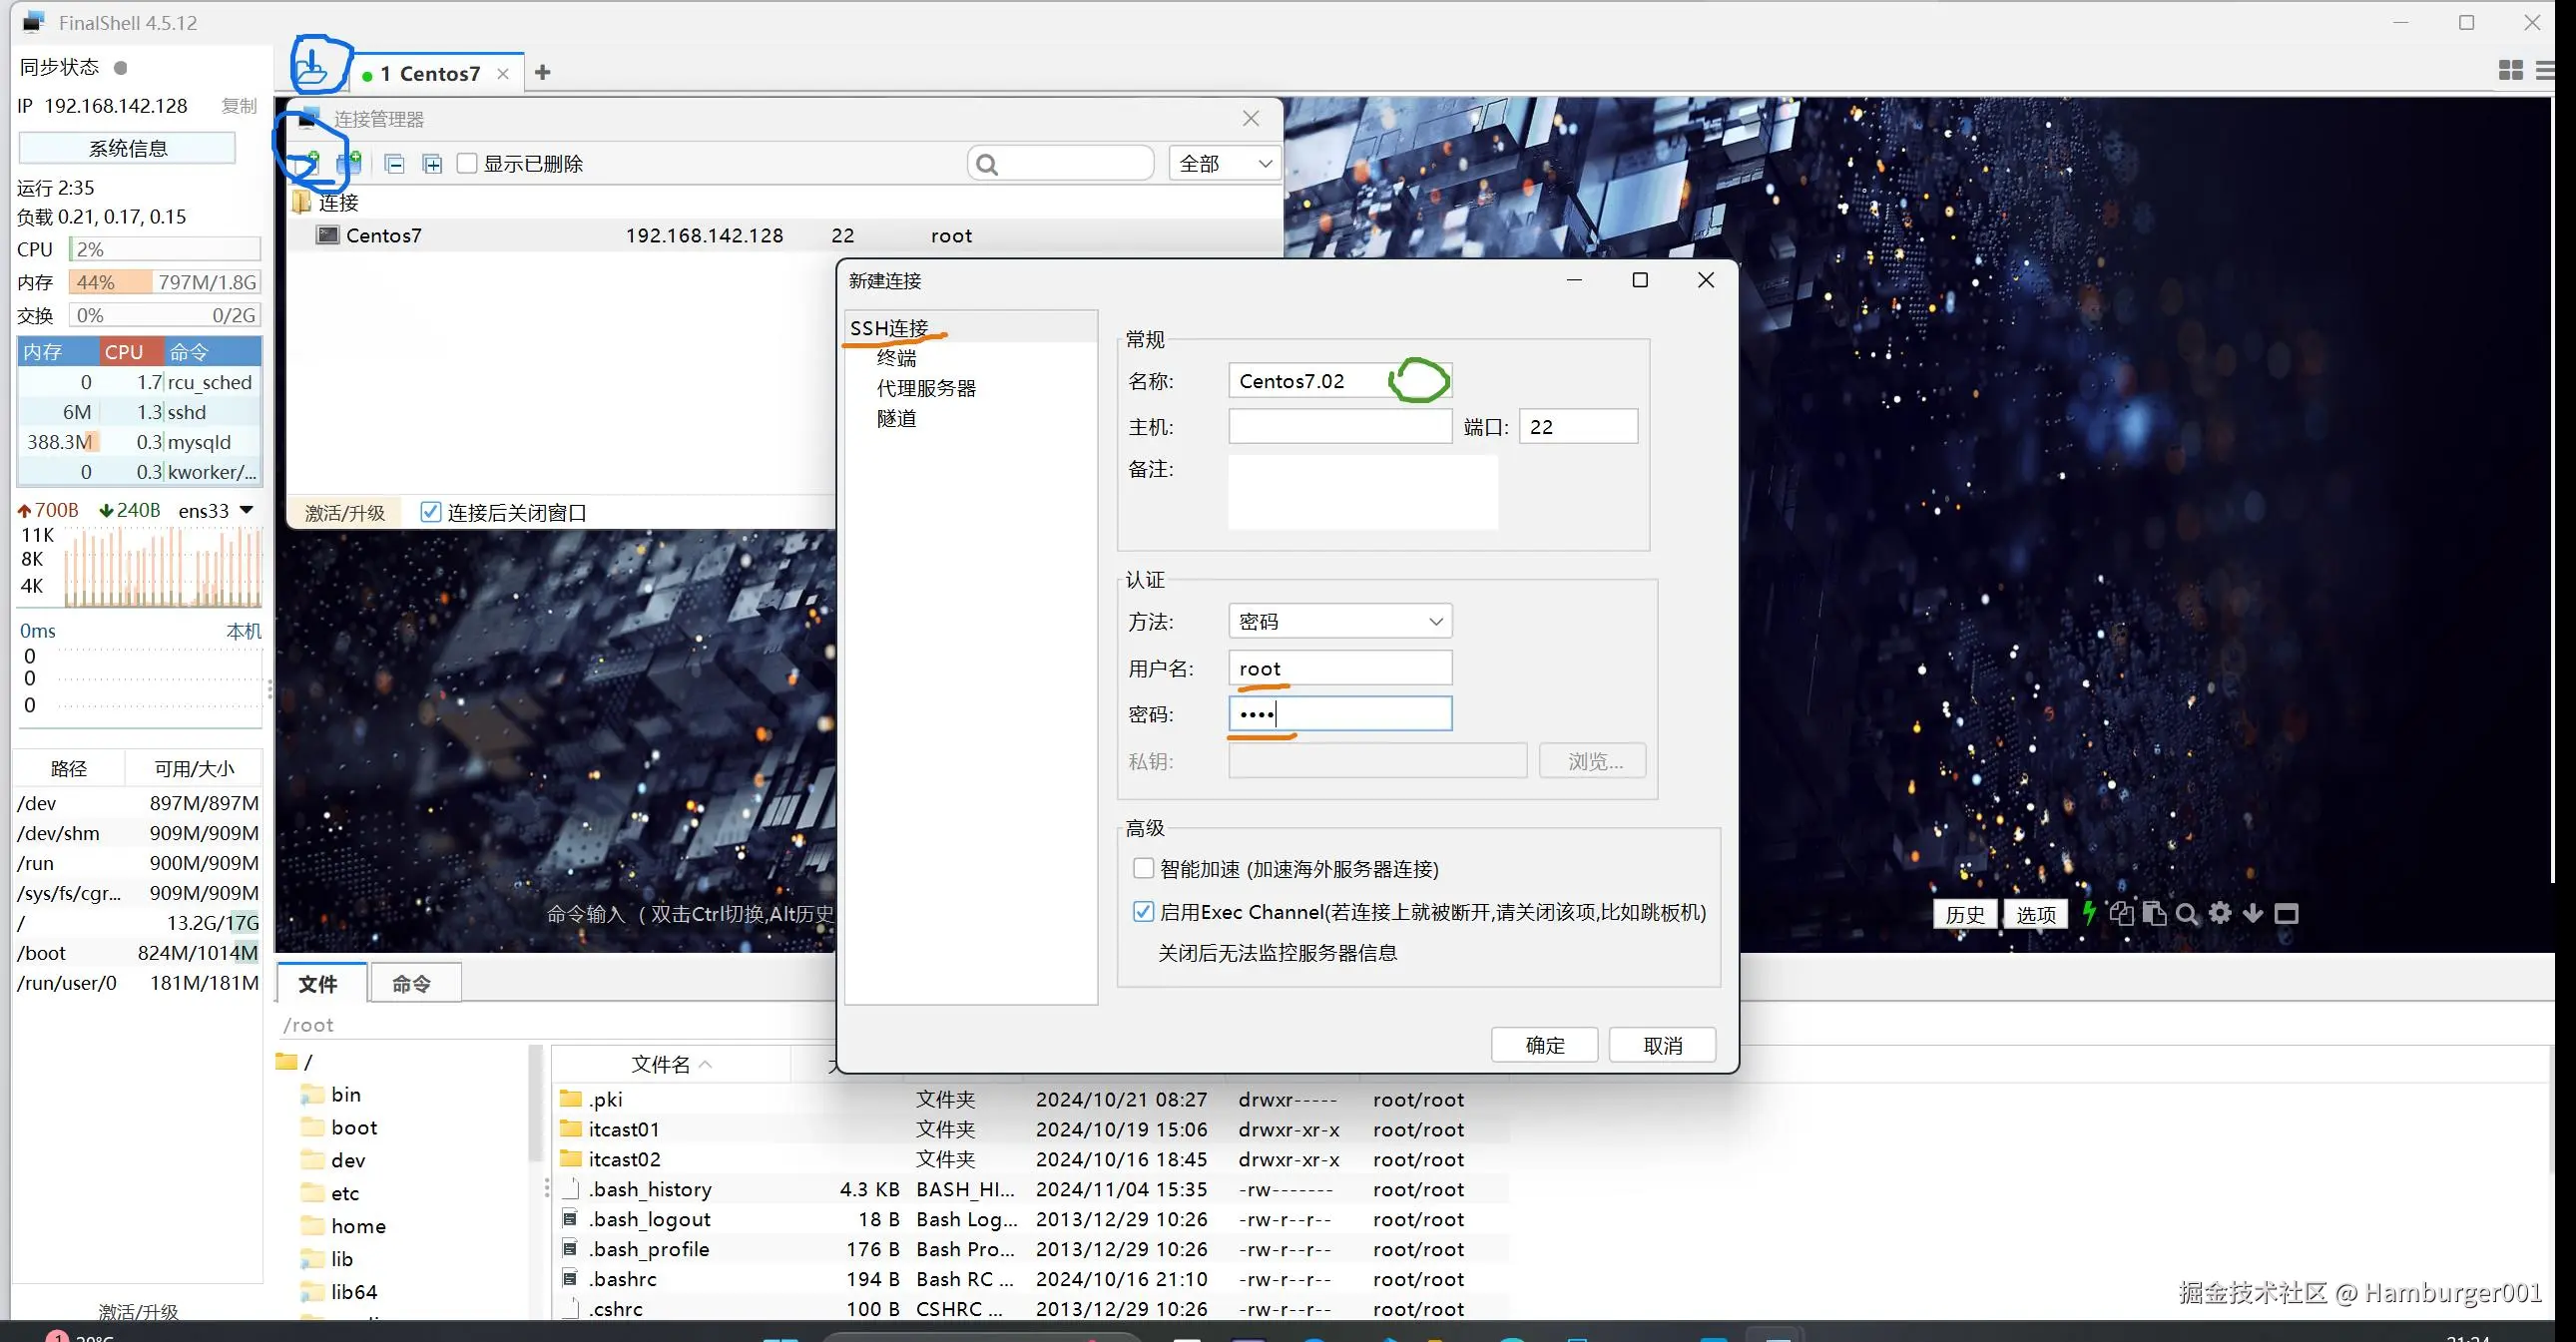Click the new folder icon in connection manager
Viewport: 2576px width, 1342px height.
tap(349, 163)
